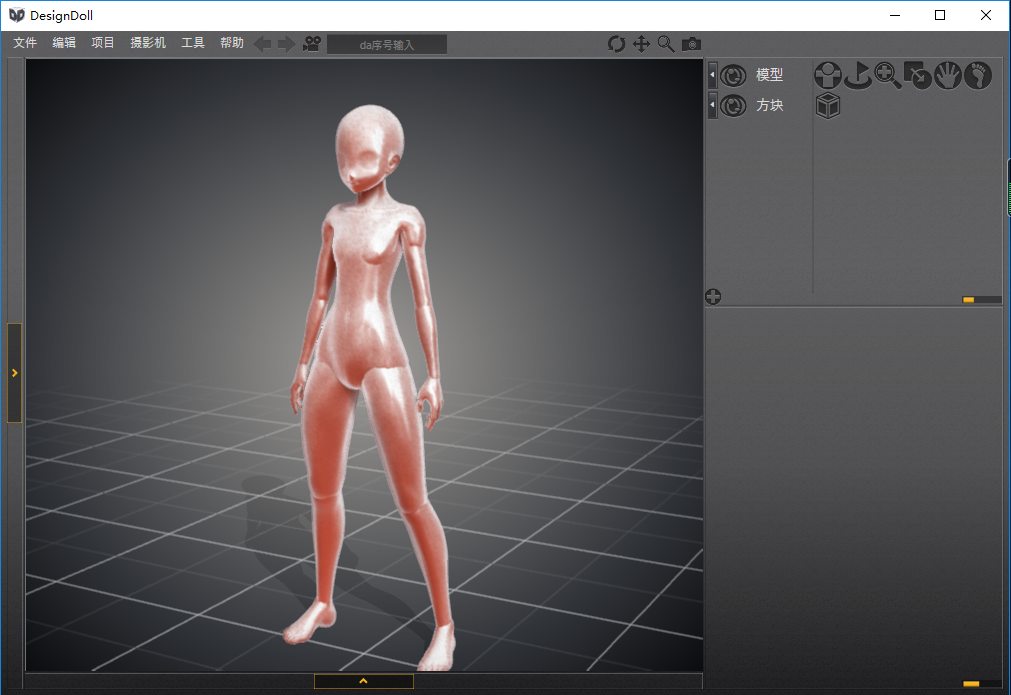Click the magnifier zoom icon in toolbar
Image resolution: width=1011 pixels, height=695 pixels.
tap(666, 44)
